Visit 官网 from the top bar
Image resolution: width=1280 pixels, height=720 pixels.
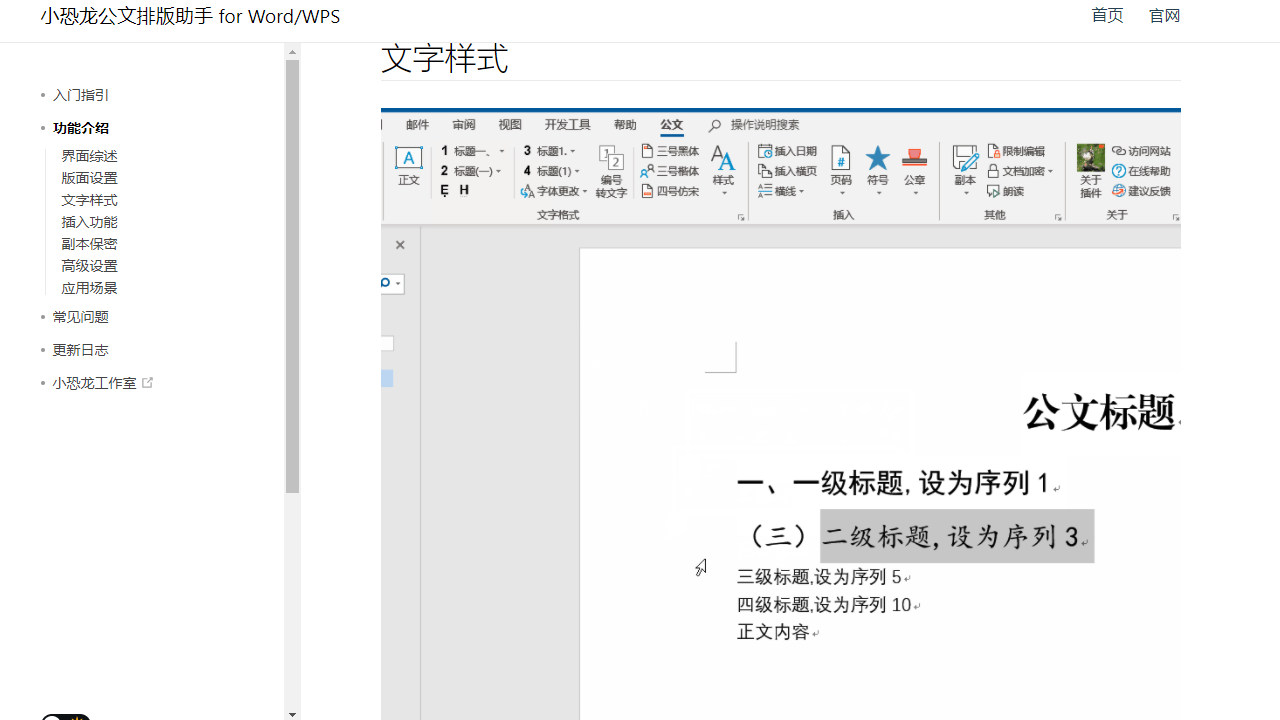[x=1164, y=15]
